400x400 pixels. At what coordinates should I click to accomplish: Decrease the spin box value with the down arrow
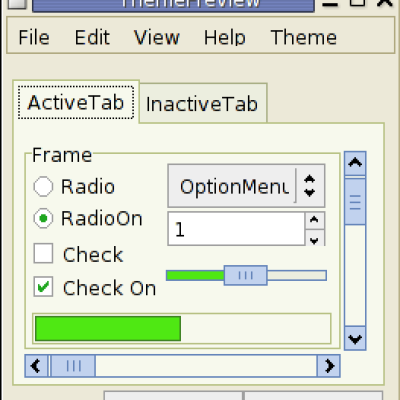[314, 238]
